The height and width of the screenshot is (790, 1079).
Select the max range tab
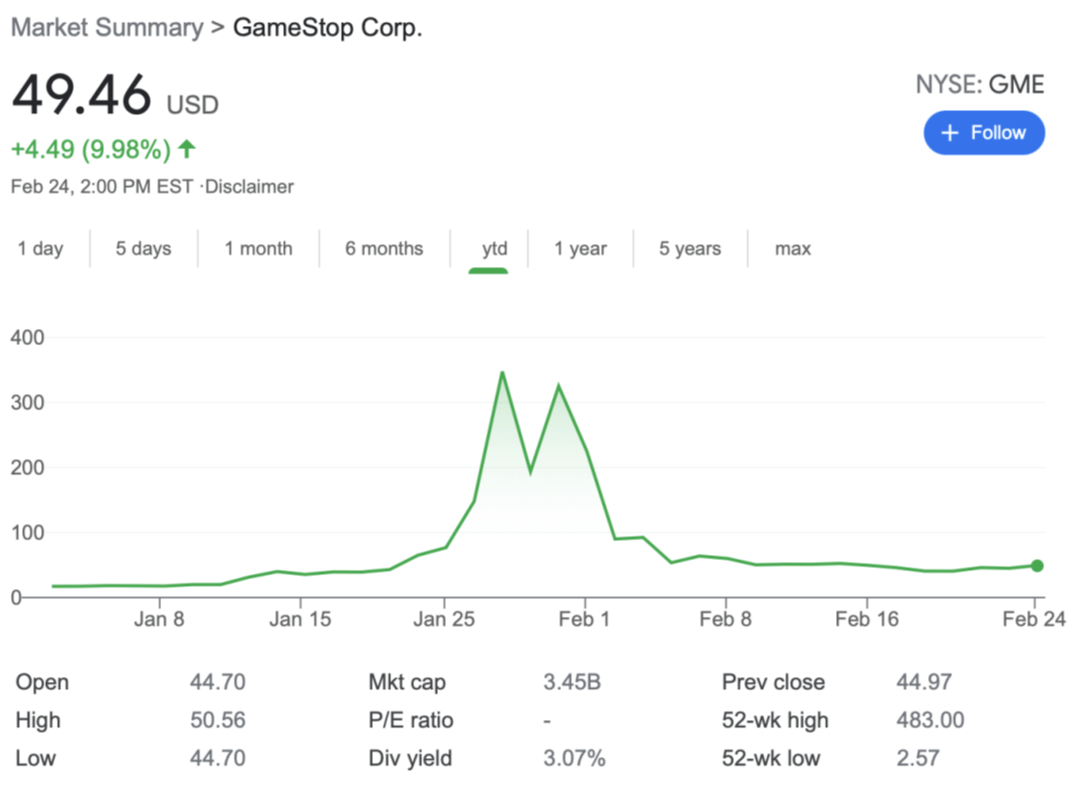coord(793,248)
